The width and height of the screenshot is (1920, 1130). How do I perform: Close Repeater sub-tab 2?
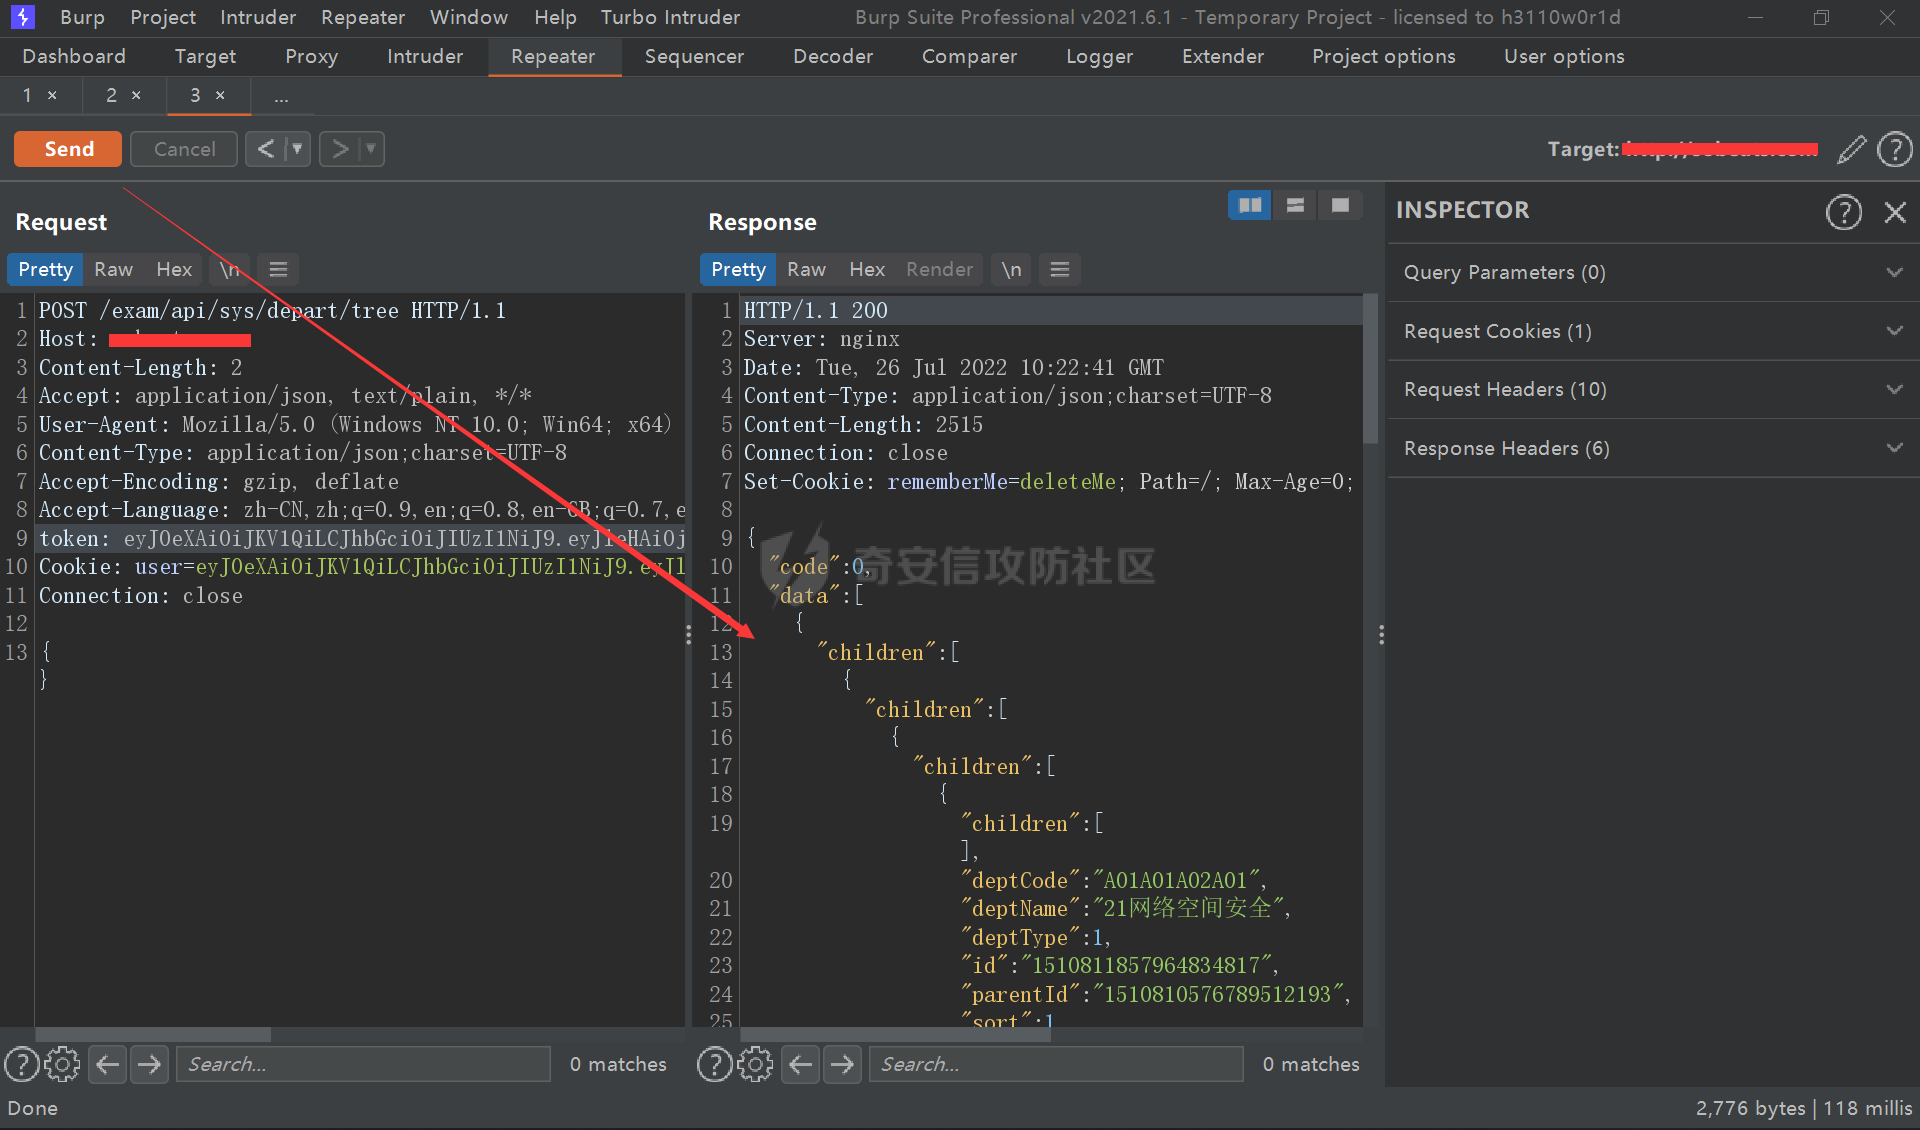136,95
